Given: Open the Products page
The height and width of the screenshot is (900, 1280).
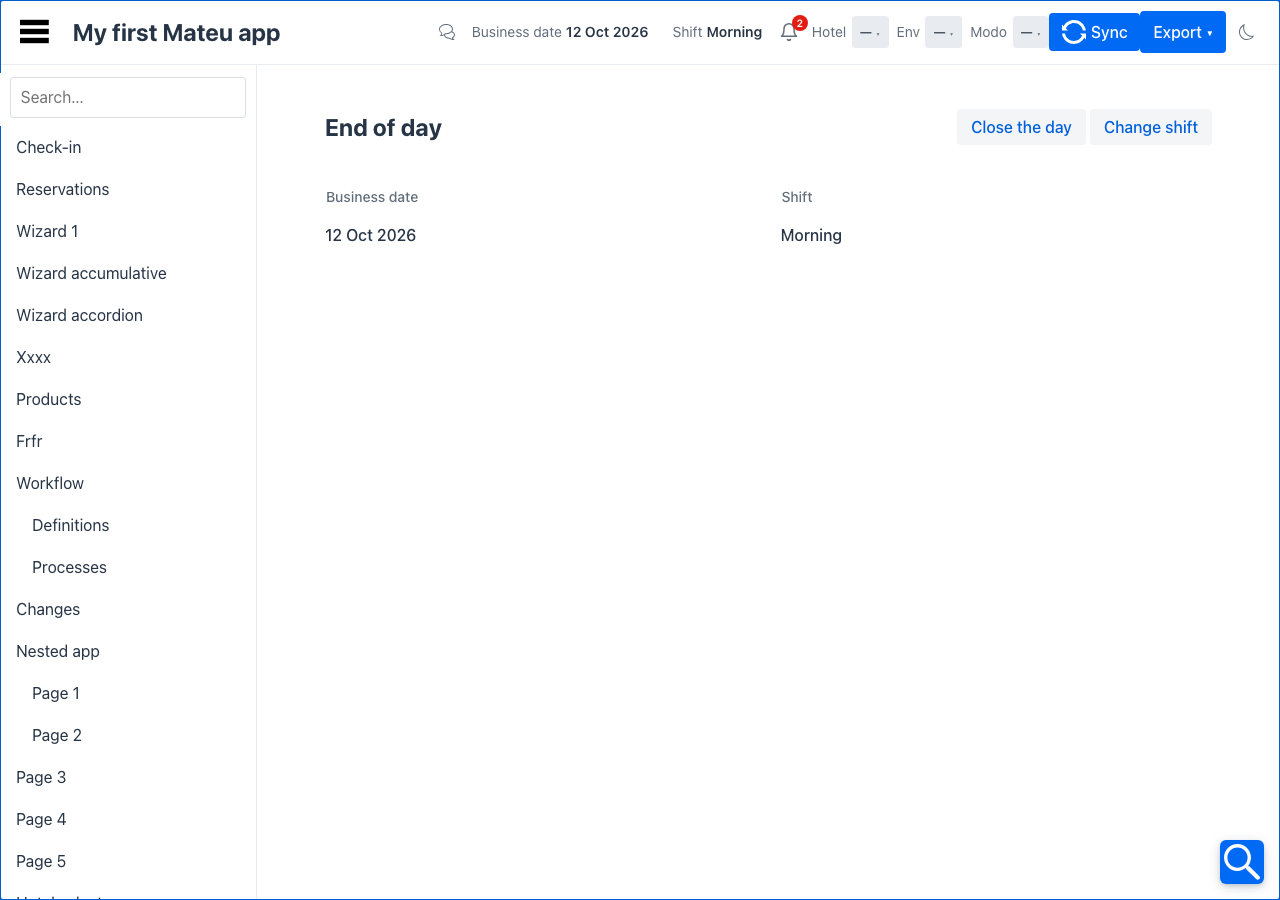Looking at the screenshot, I should point(49,399).
